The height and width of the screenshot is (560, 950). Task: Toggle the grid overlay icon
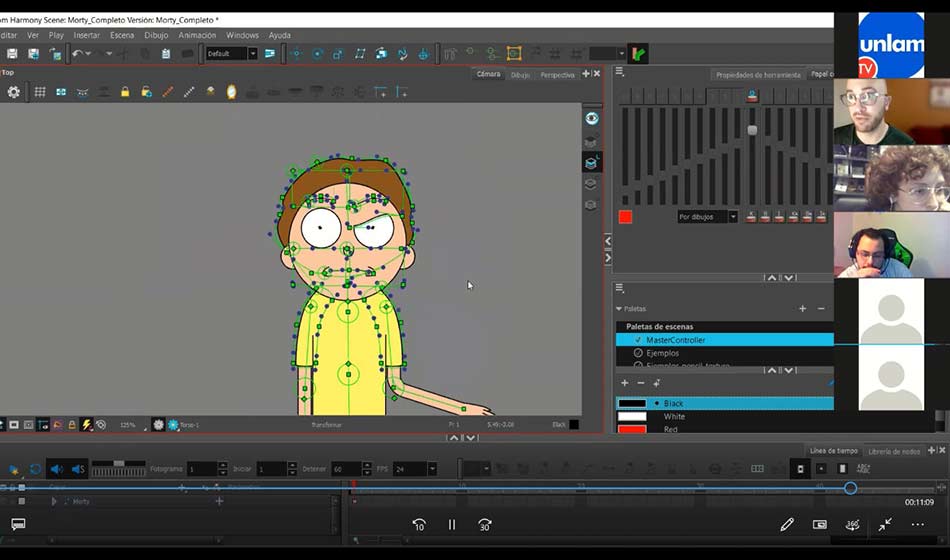pyautogui.click(x=40, y=92)
